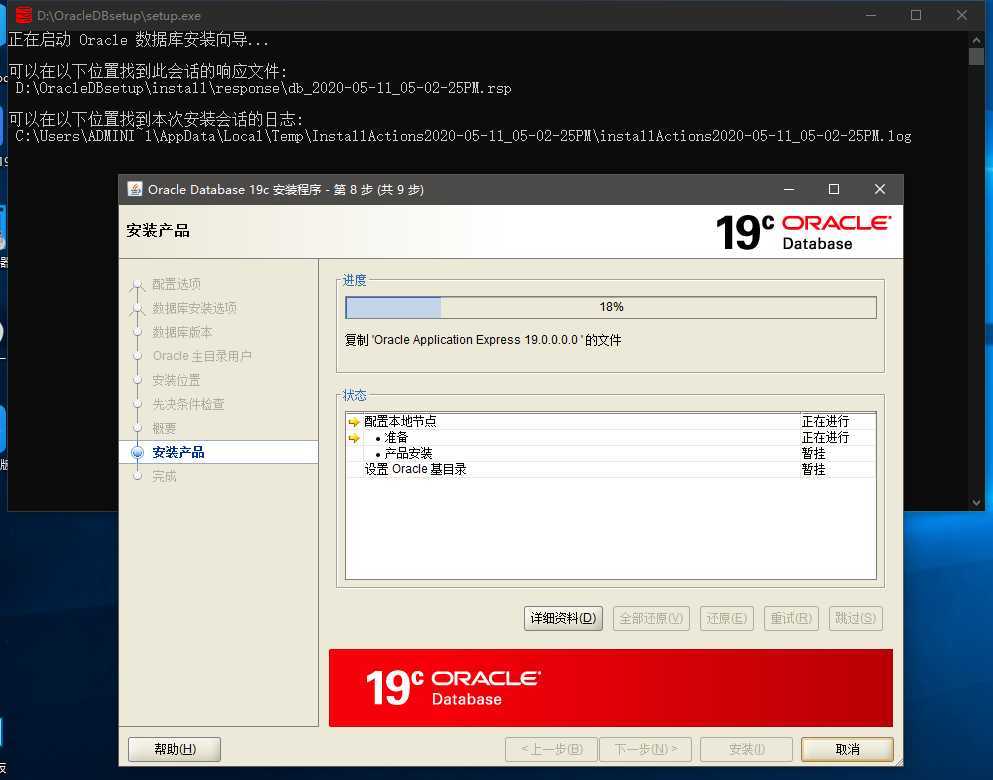Click the red setup.exe icon in console title bar
The height and width of the screenshot is (780, 993).
tap(24, 15)
